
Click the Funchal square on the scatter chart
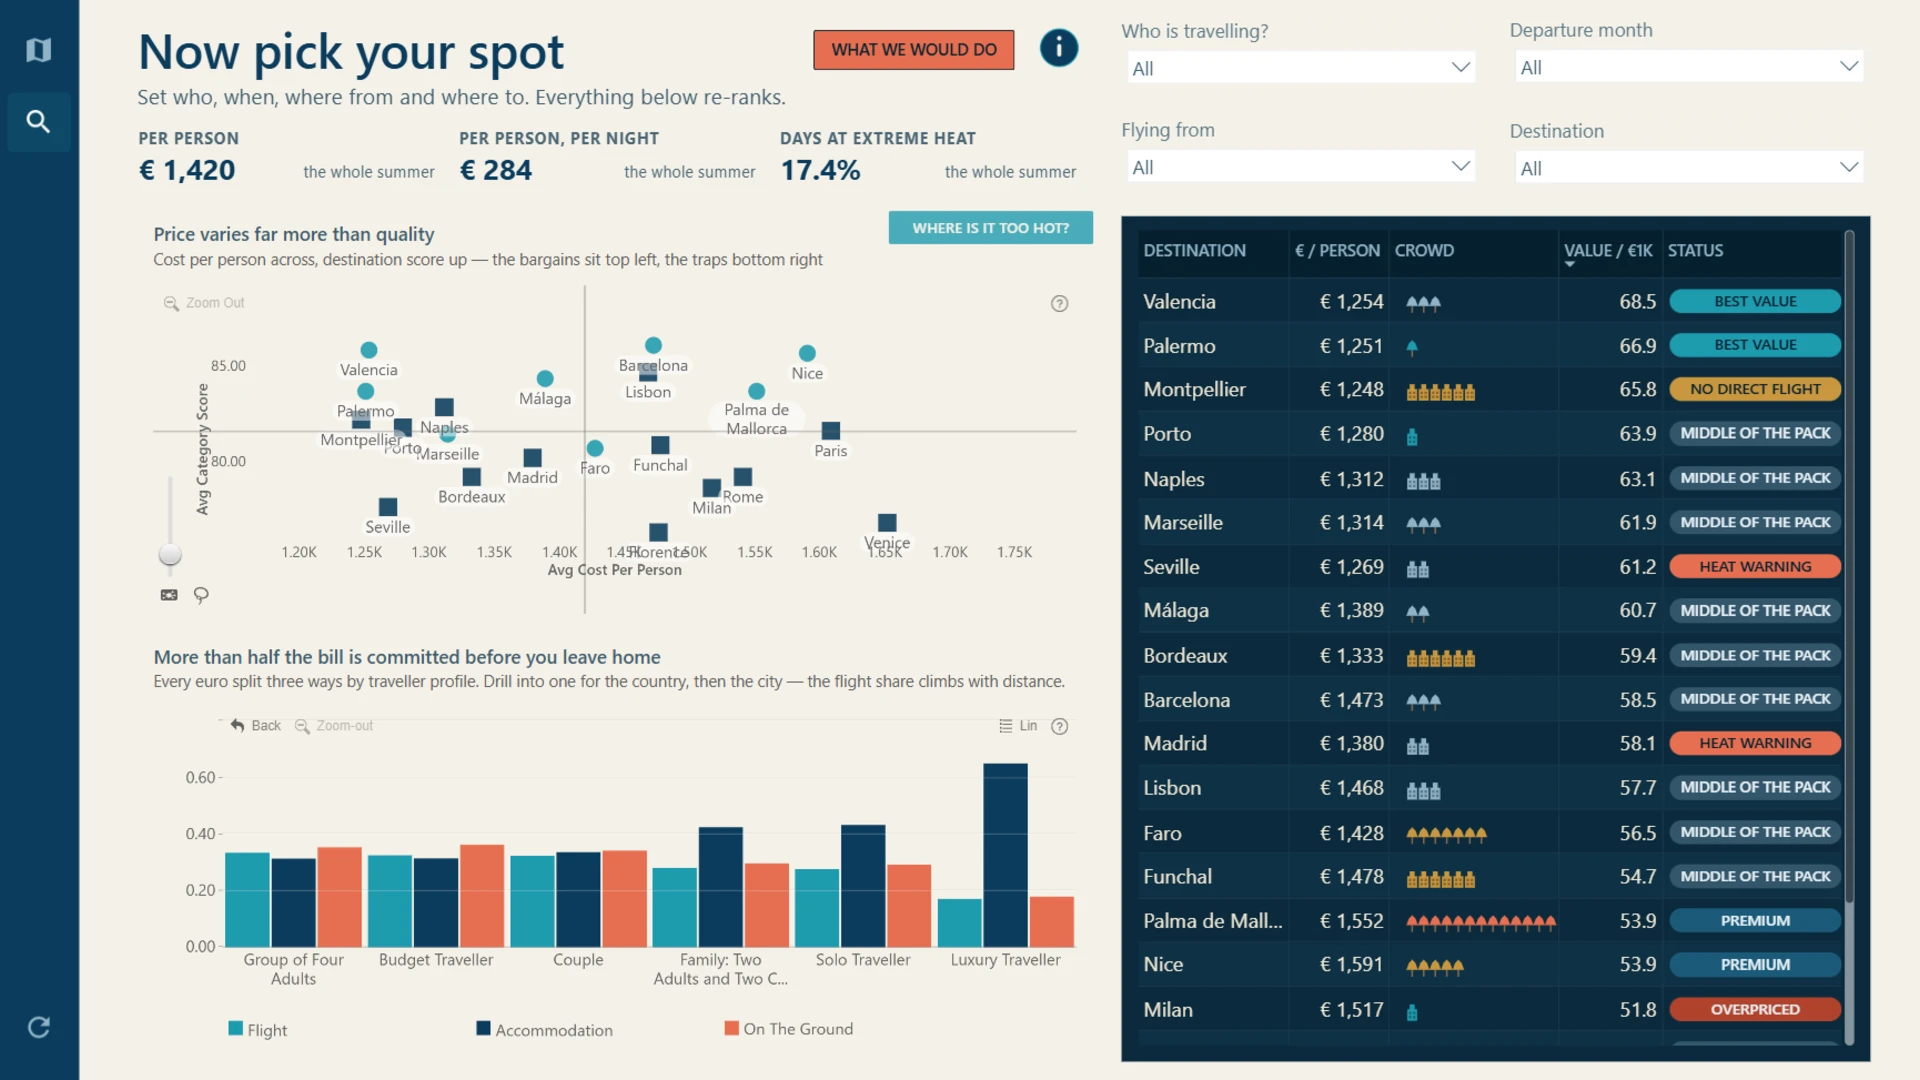[x=660, y=445]
